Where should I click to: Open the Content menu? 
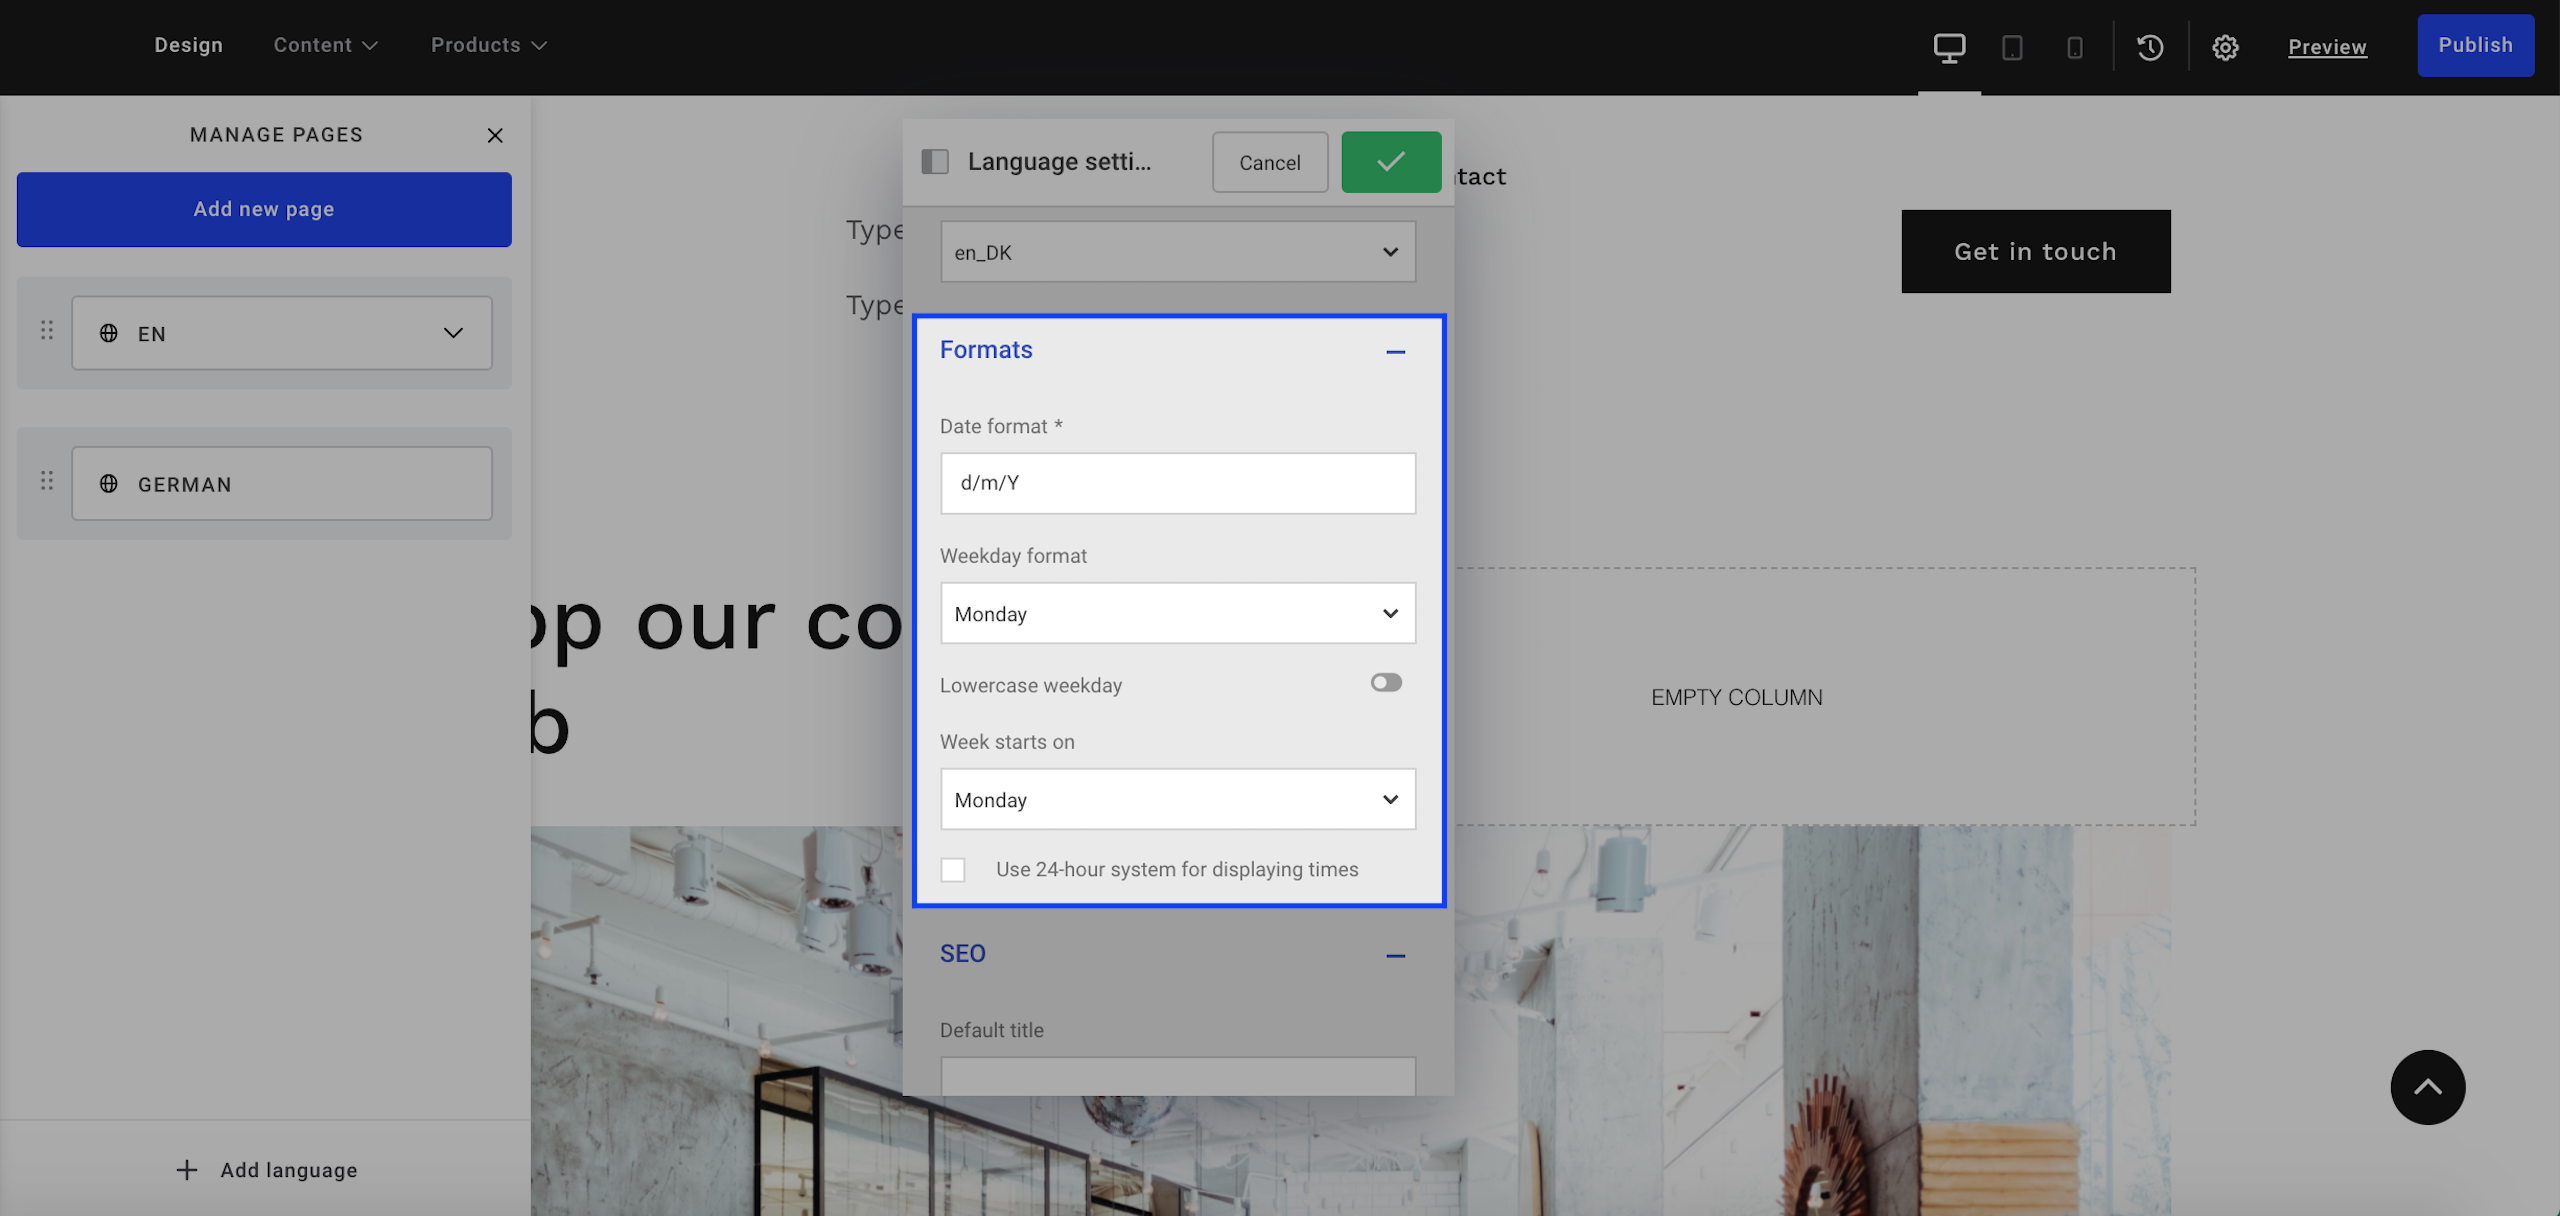point(326,45)
